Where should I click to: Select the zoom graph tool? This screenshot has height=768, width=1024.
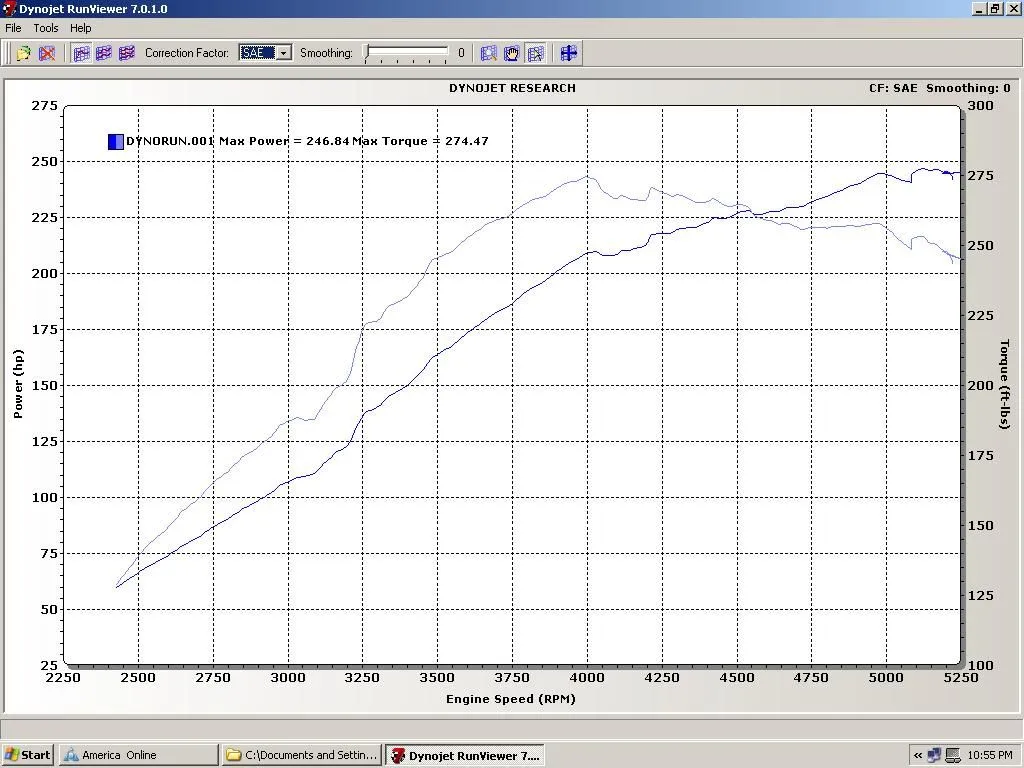(489, 53)
